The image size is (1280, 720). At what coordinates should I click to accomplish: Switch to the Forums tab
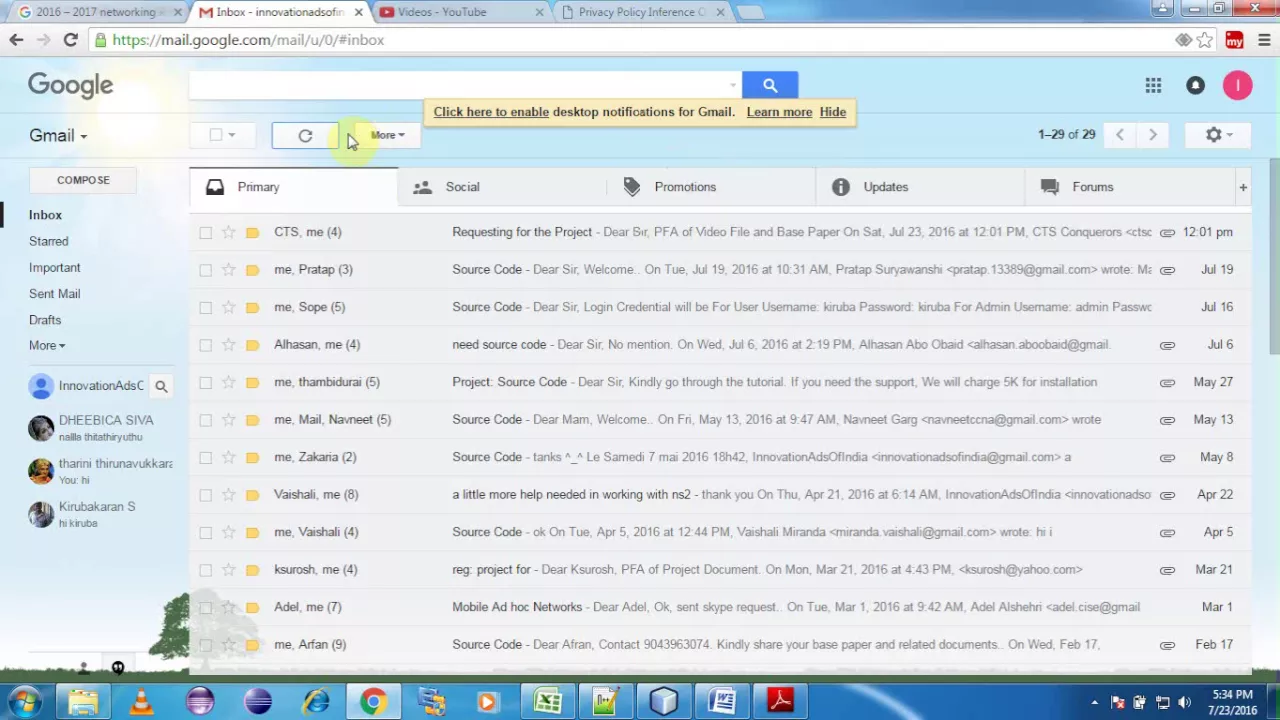[1129, 187]
